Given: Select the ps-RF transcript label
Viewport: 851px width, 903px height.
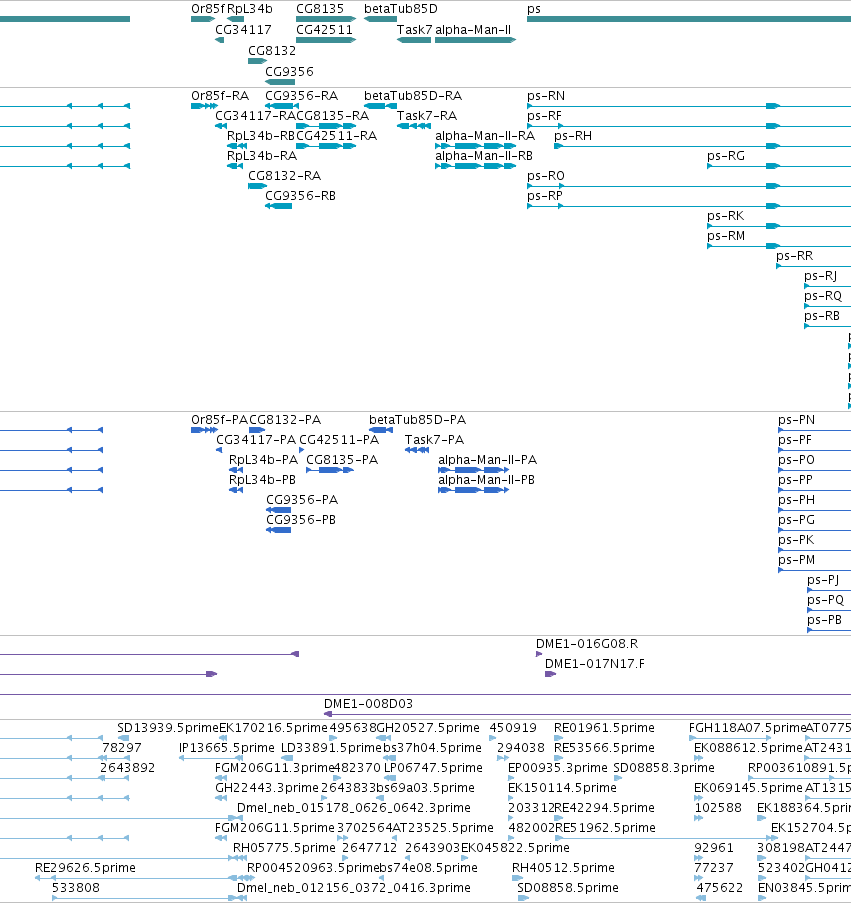Looking at the screenshot, I should 544,116.
